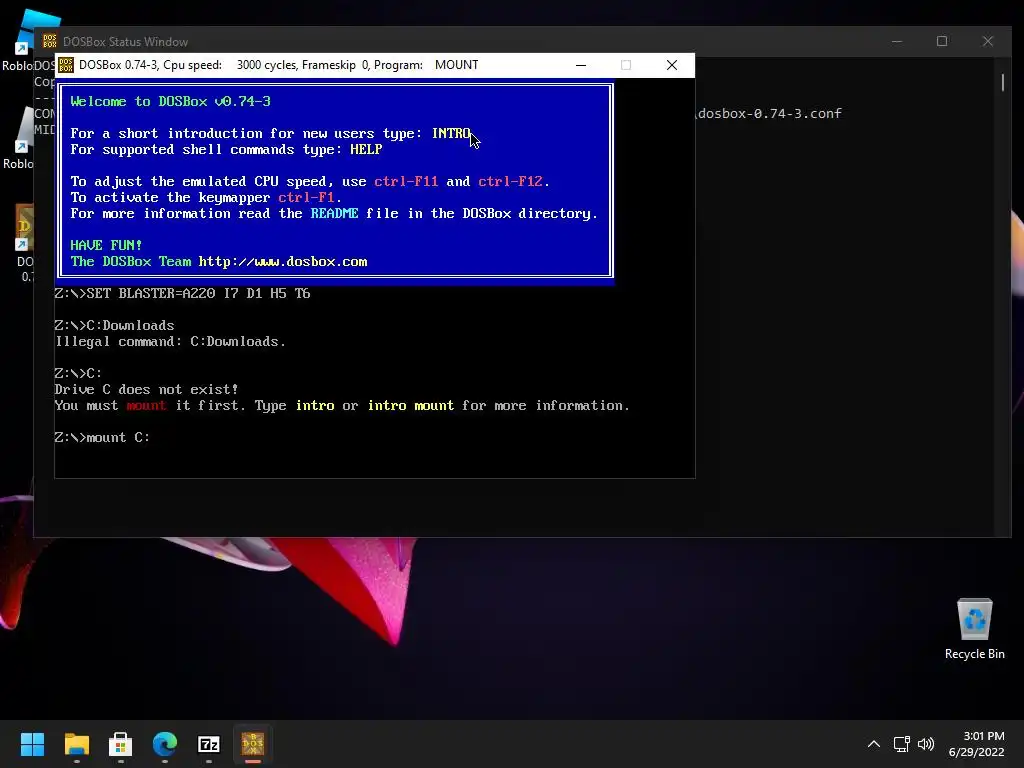1024x768 pixels.
Task: Close the DOSBox 0.74-3 emulator window
Action: pyautogui.click(x=671, y=65)
